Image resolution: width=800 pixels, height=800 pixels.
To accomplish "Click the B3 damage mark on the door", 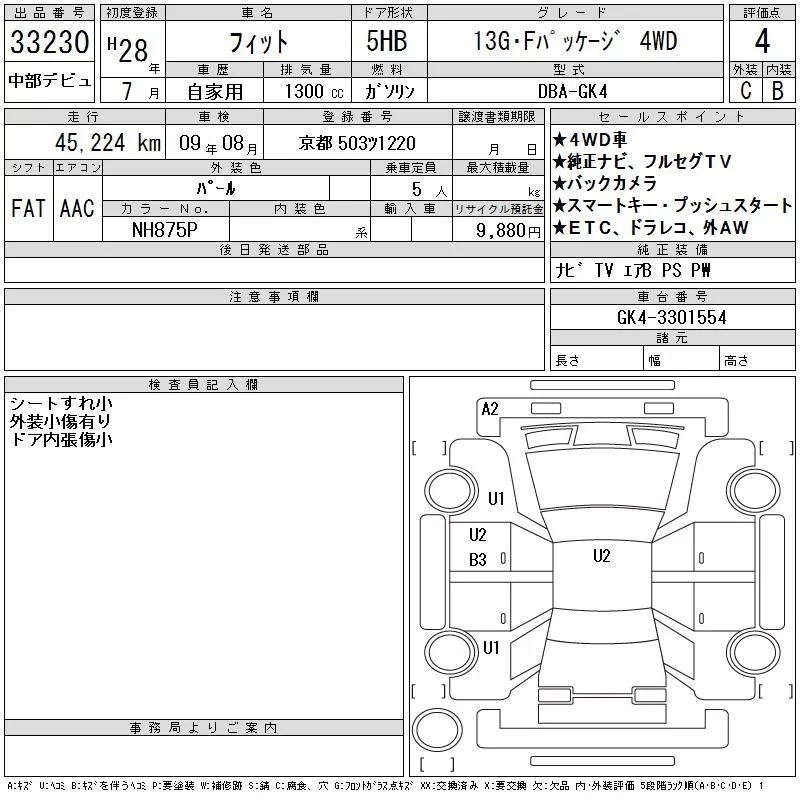I will pos(478,561).
